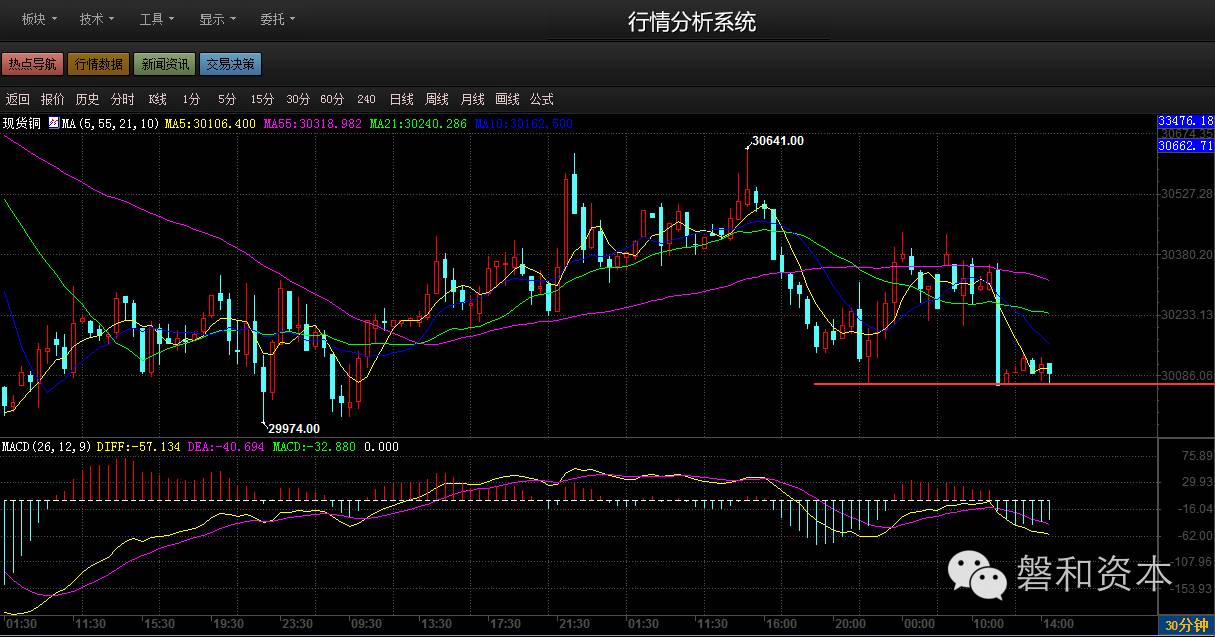Image resolution: width=1215 pixels, height=637 pixels.
Task: Switch to 月线 monthly chart
Action: (x=472, y=99)
